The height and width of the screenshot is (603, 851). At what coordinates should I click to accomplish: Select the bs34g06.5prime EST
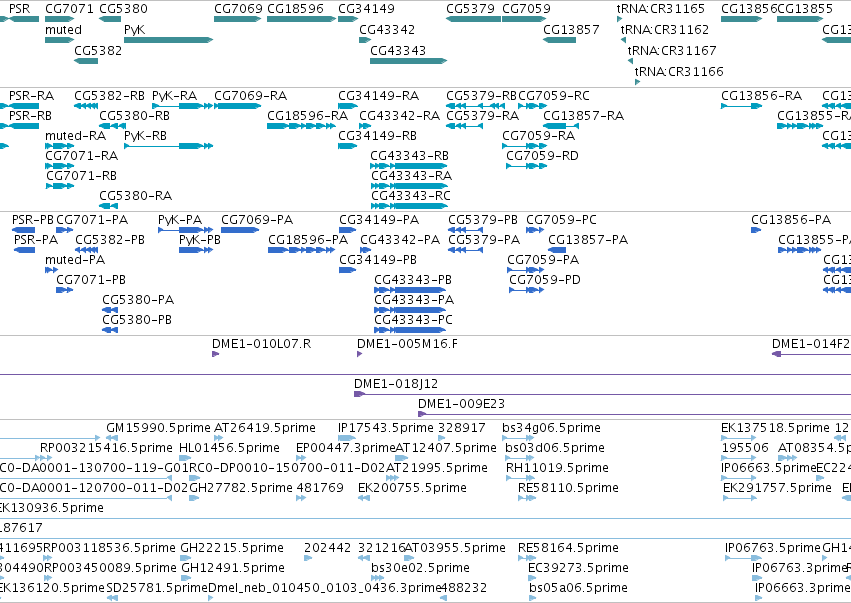518,438
